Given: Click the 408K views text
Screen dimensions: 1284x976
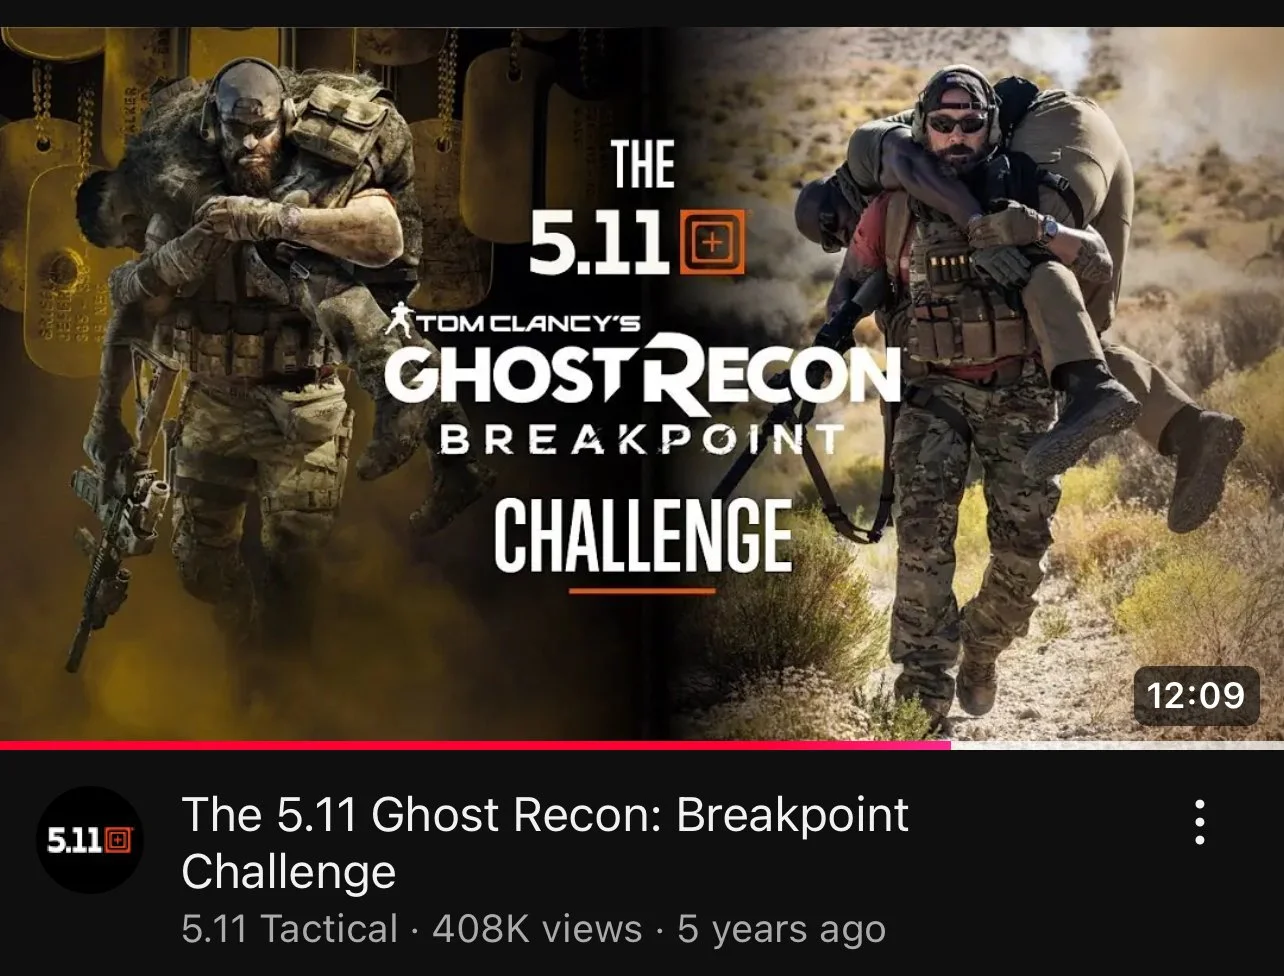Looking at the screenshot, I should coord(537,929).
